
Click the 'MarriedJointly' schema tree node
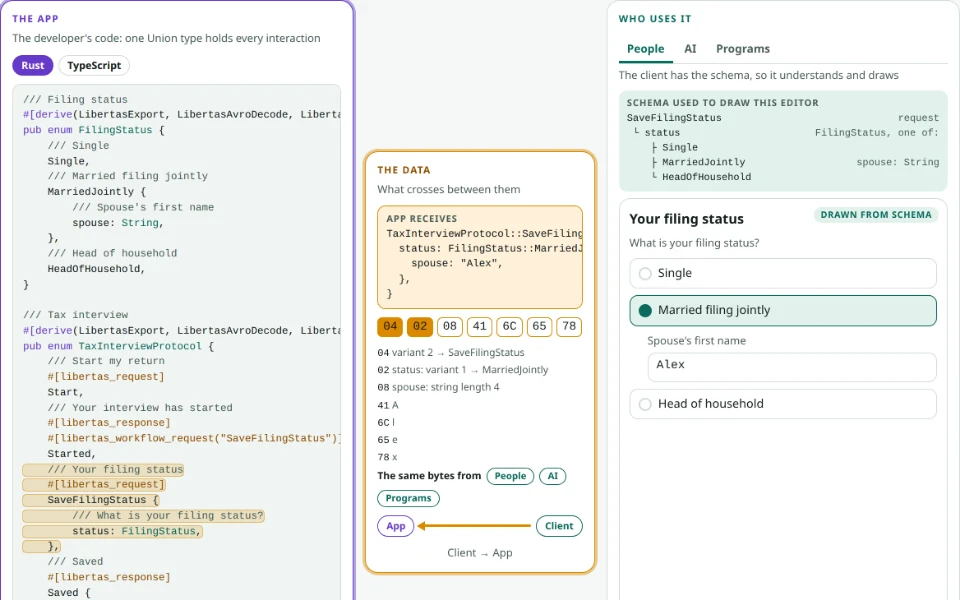[x=703, y=162]
